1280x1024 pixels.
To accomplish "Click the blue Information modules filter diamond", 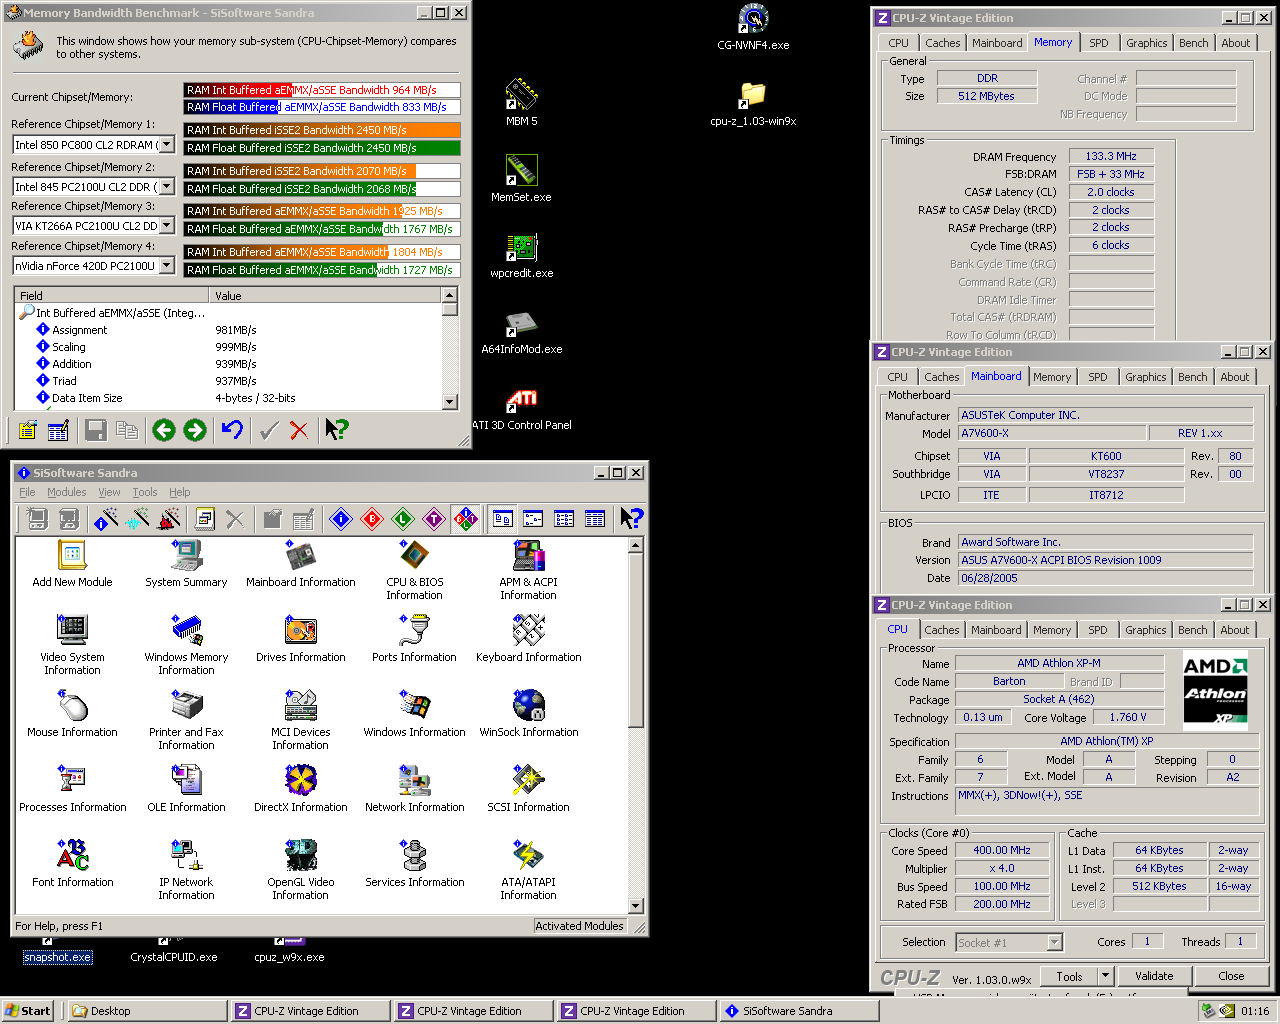I will click(x=341, y=518).
